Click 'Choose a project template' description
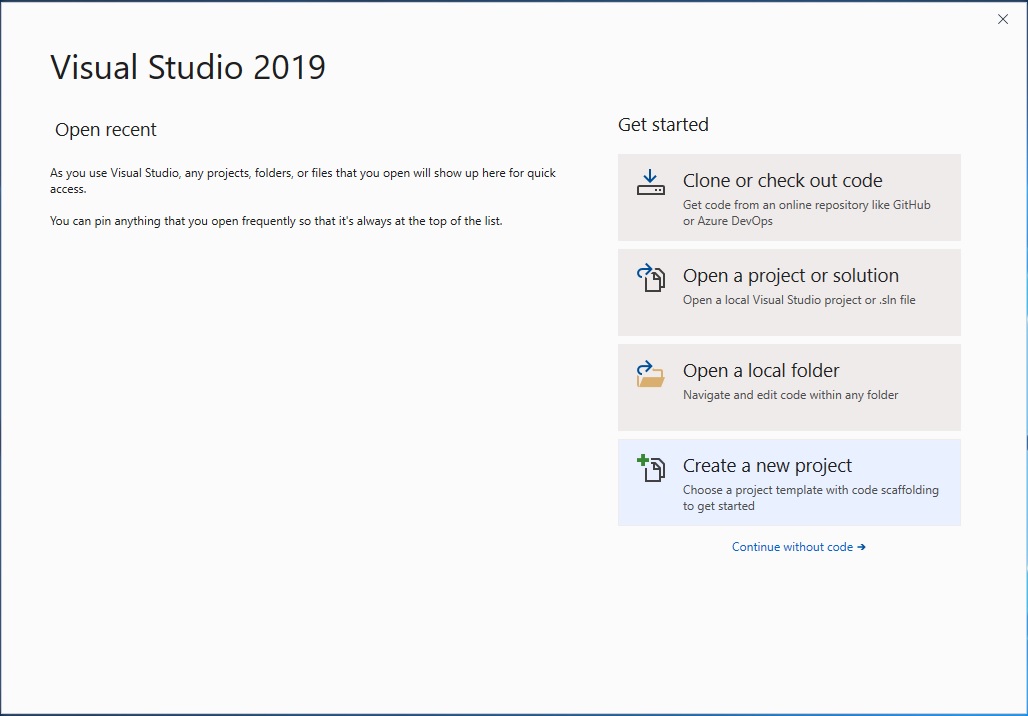The height and width of the screenshot is (716, 1028). point(810,498)
